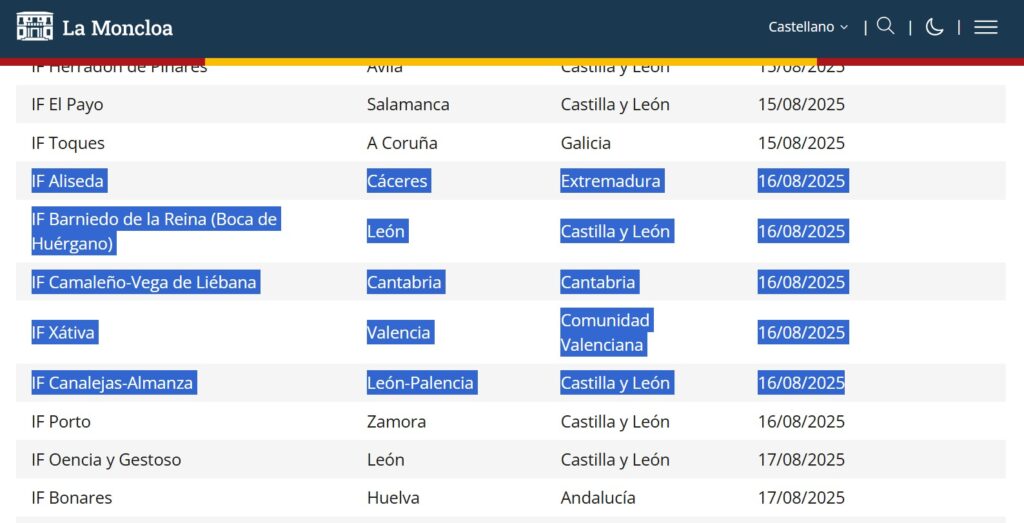Click IF Barniedo de la Reina cell
This screenshot has width=1024, height=523.
pos(154,231)
